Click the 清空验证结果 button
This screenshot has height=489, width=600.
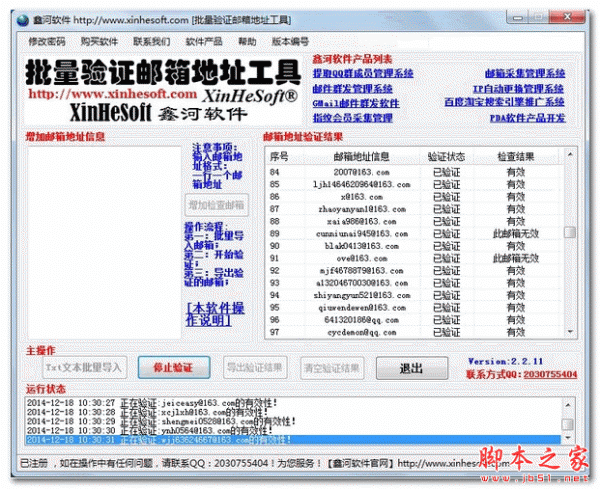click(332, 368)
